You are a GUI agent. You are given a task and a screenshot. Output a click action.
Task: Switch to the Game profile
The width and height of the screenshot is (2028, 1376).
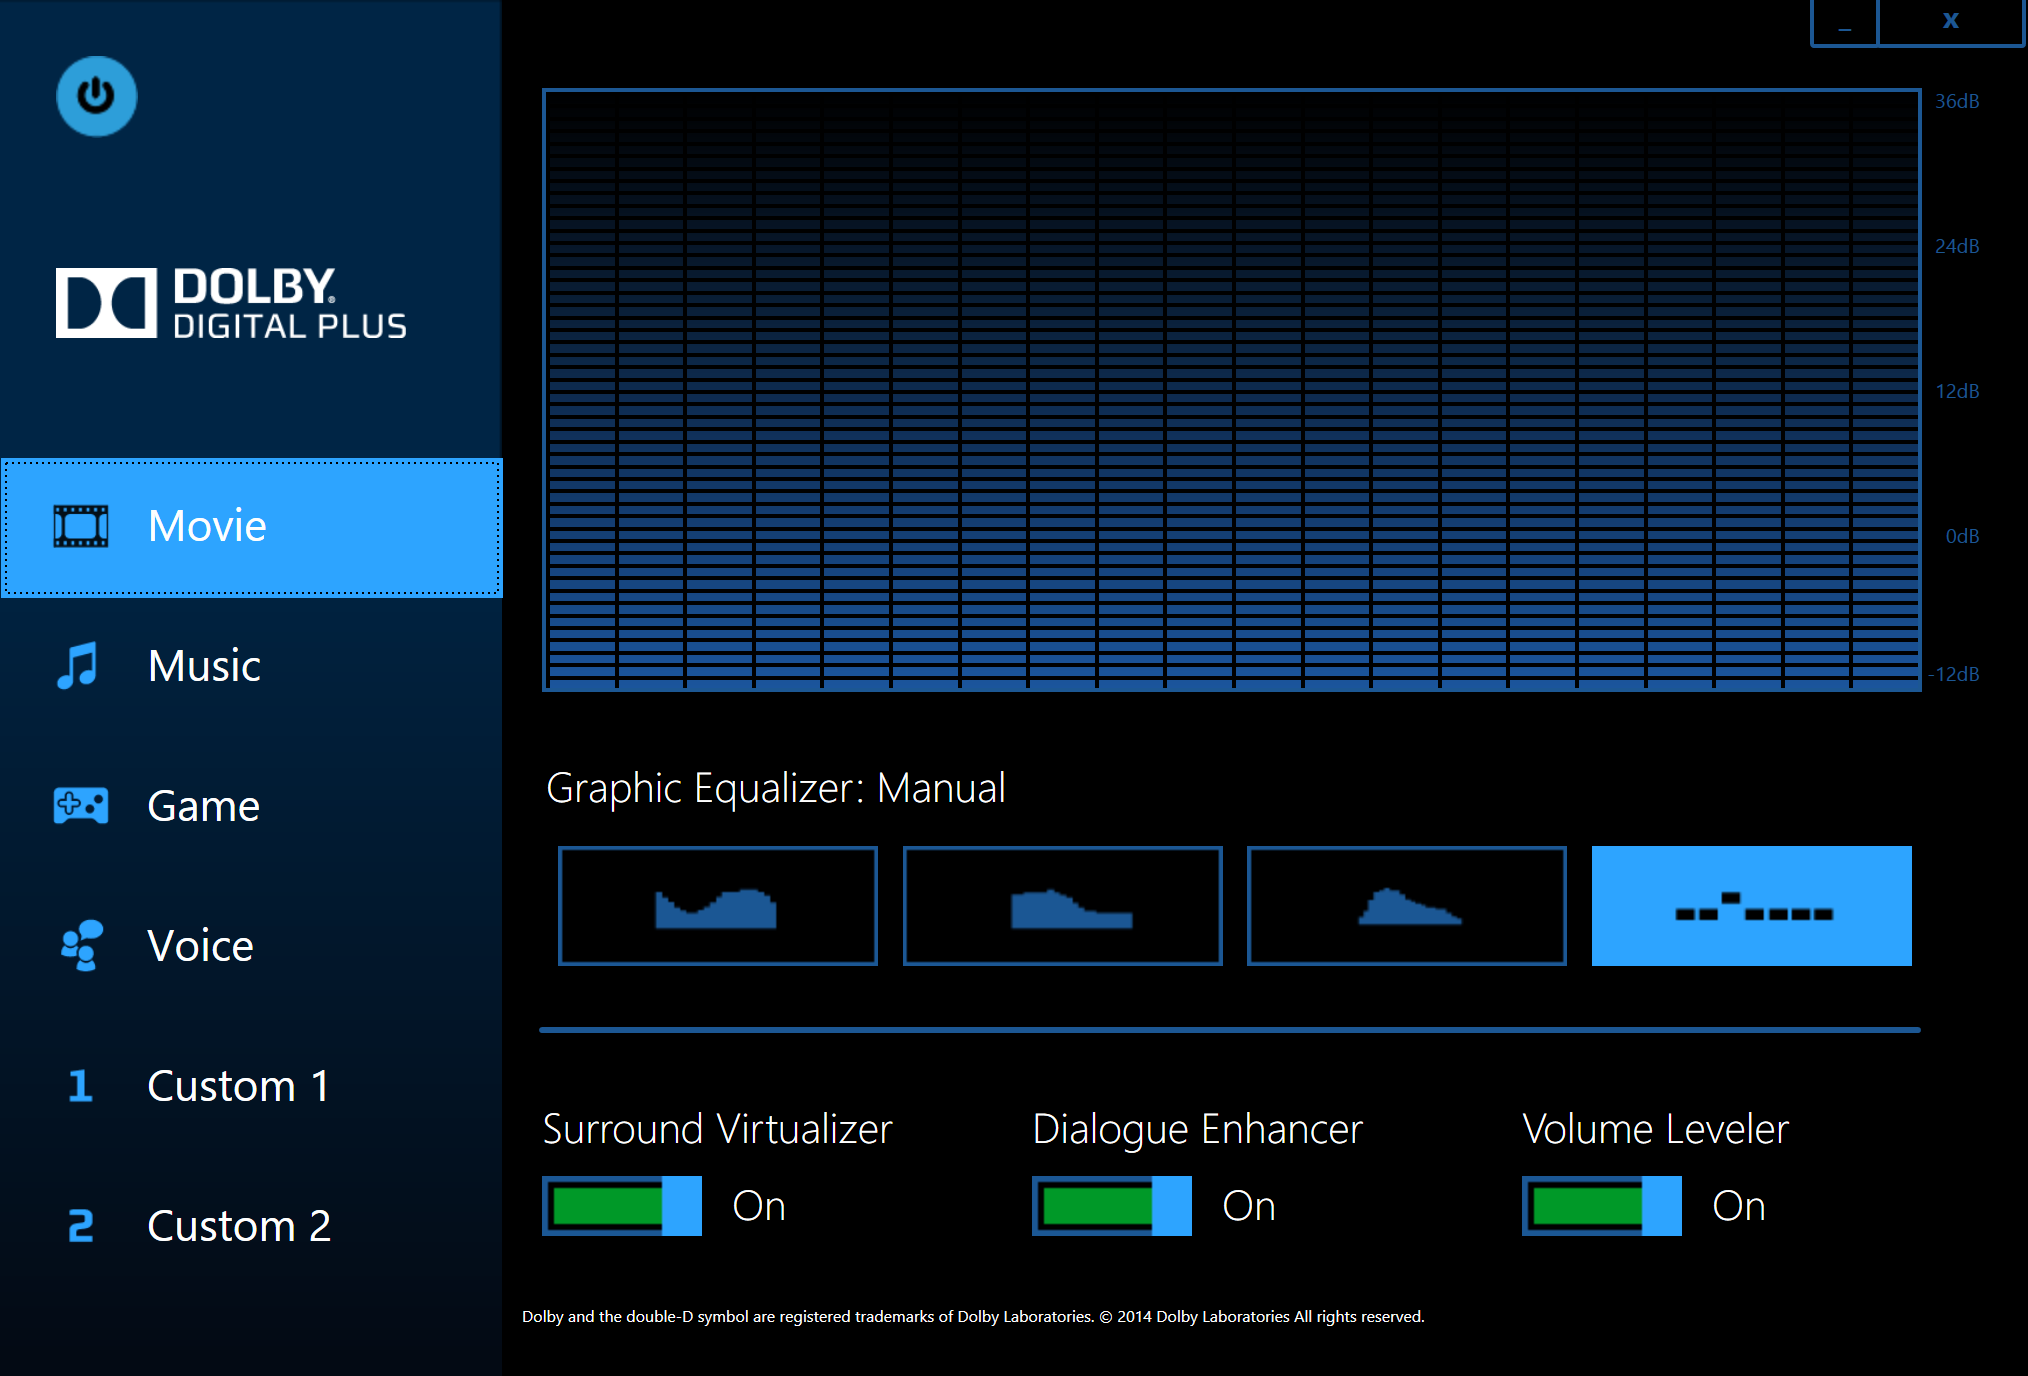(x=252, y=806)
